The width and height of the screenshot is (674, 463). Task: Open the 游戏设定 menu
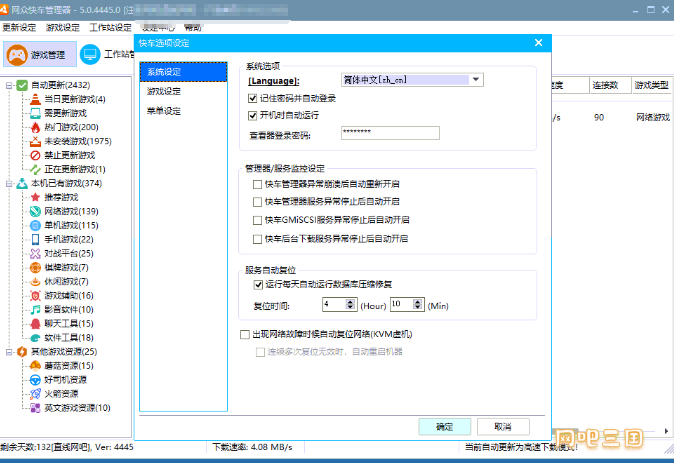63,28
